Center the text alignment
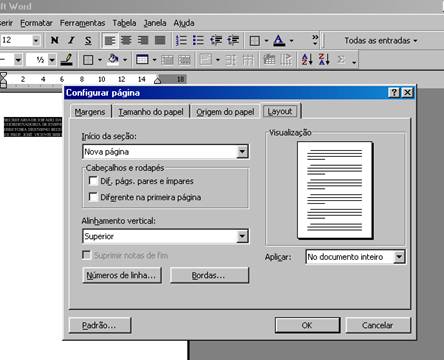This screenshot has height=360, width=444. pos(126,41)
